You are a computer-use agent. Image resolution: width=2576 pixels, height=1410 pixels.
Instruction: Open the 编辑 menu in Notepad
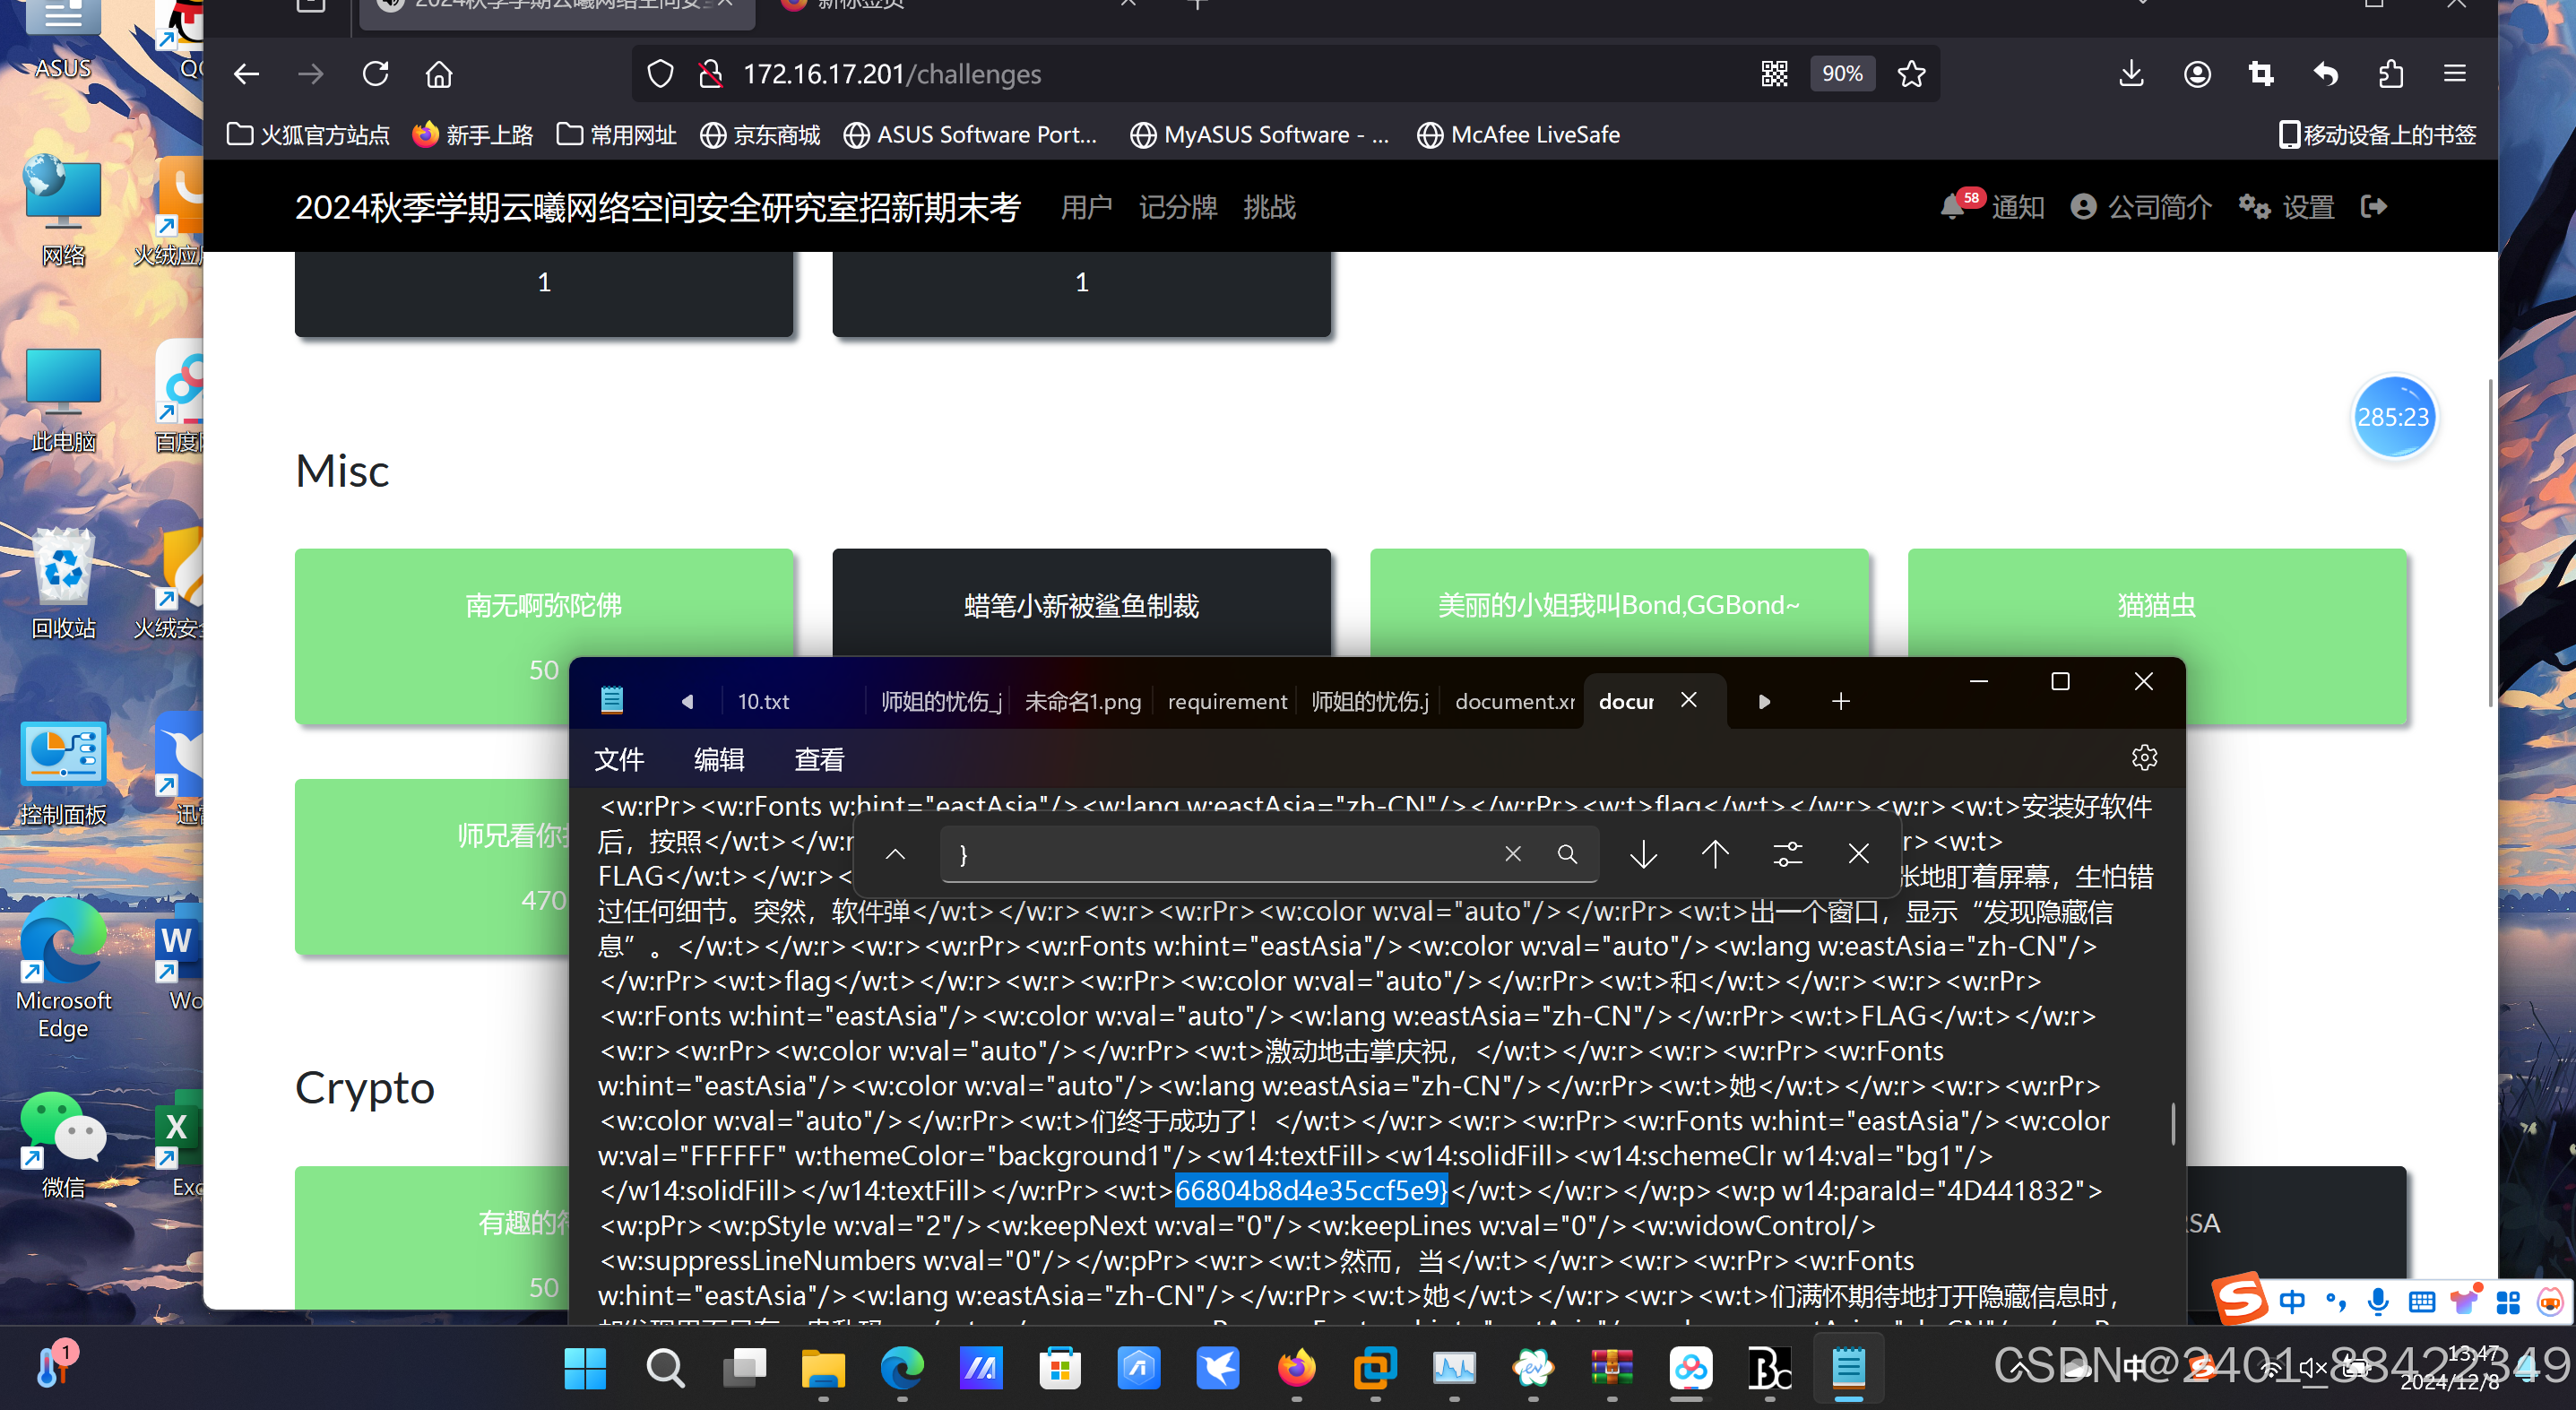coord(719,760)
